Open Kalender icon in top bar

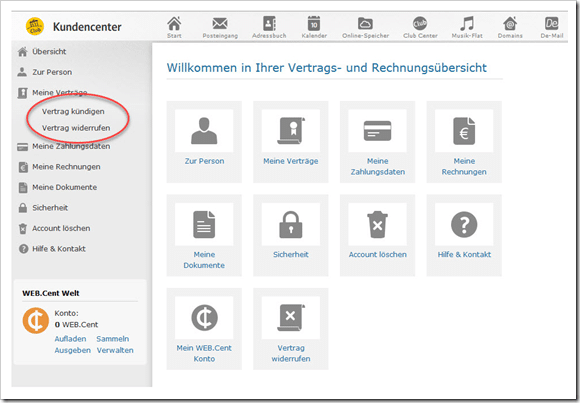[314, 24]
